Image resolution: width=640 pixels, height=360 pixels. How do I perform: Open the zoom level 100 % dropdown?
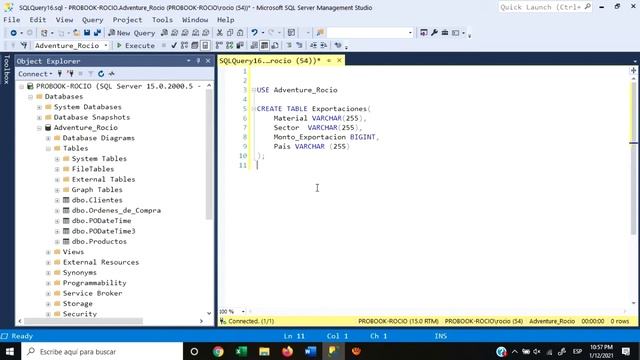(x=243, y=311)
